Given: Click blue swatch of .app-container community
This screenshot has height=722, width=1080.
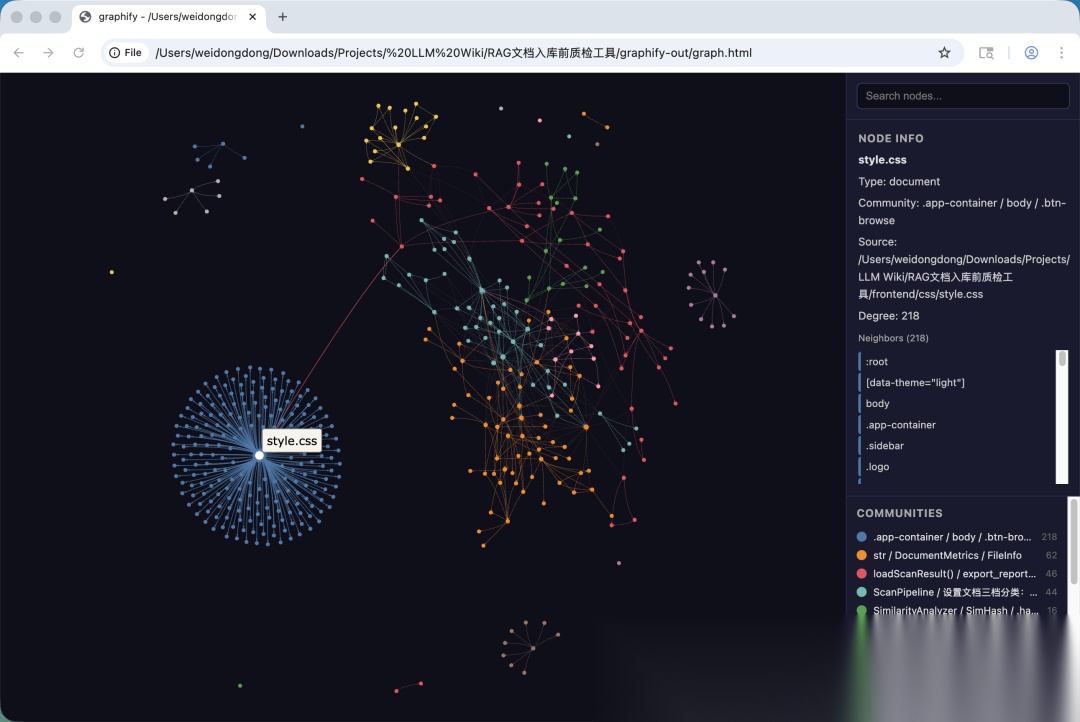Looking at the screenshot, I should pyautogui.click(x=862, y=537).
